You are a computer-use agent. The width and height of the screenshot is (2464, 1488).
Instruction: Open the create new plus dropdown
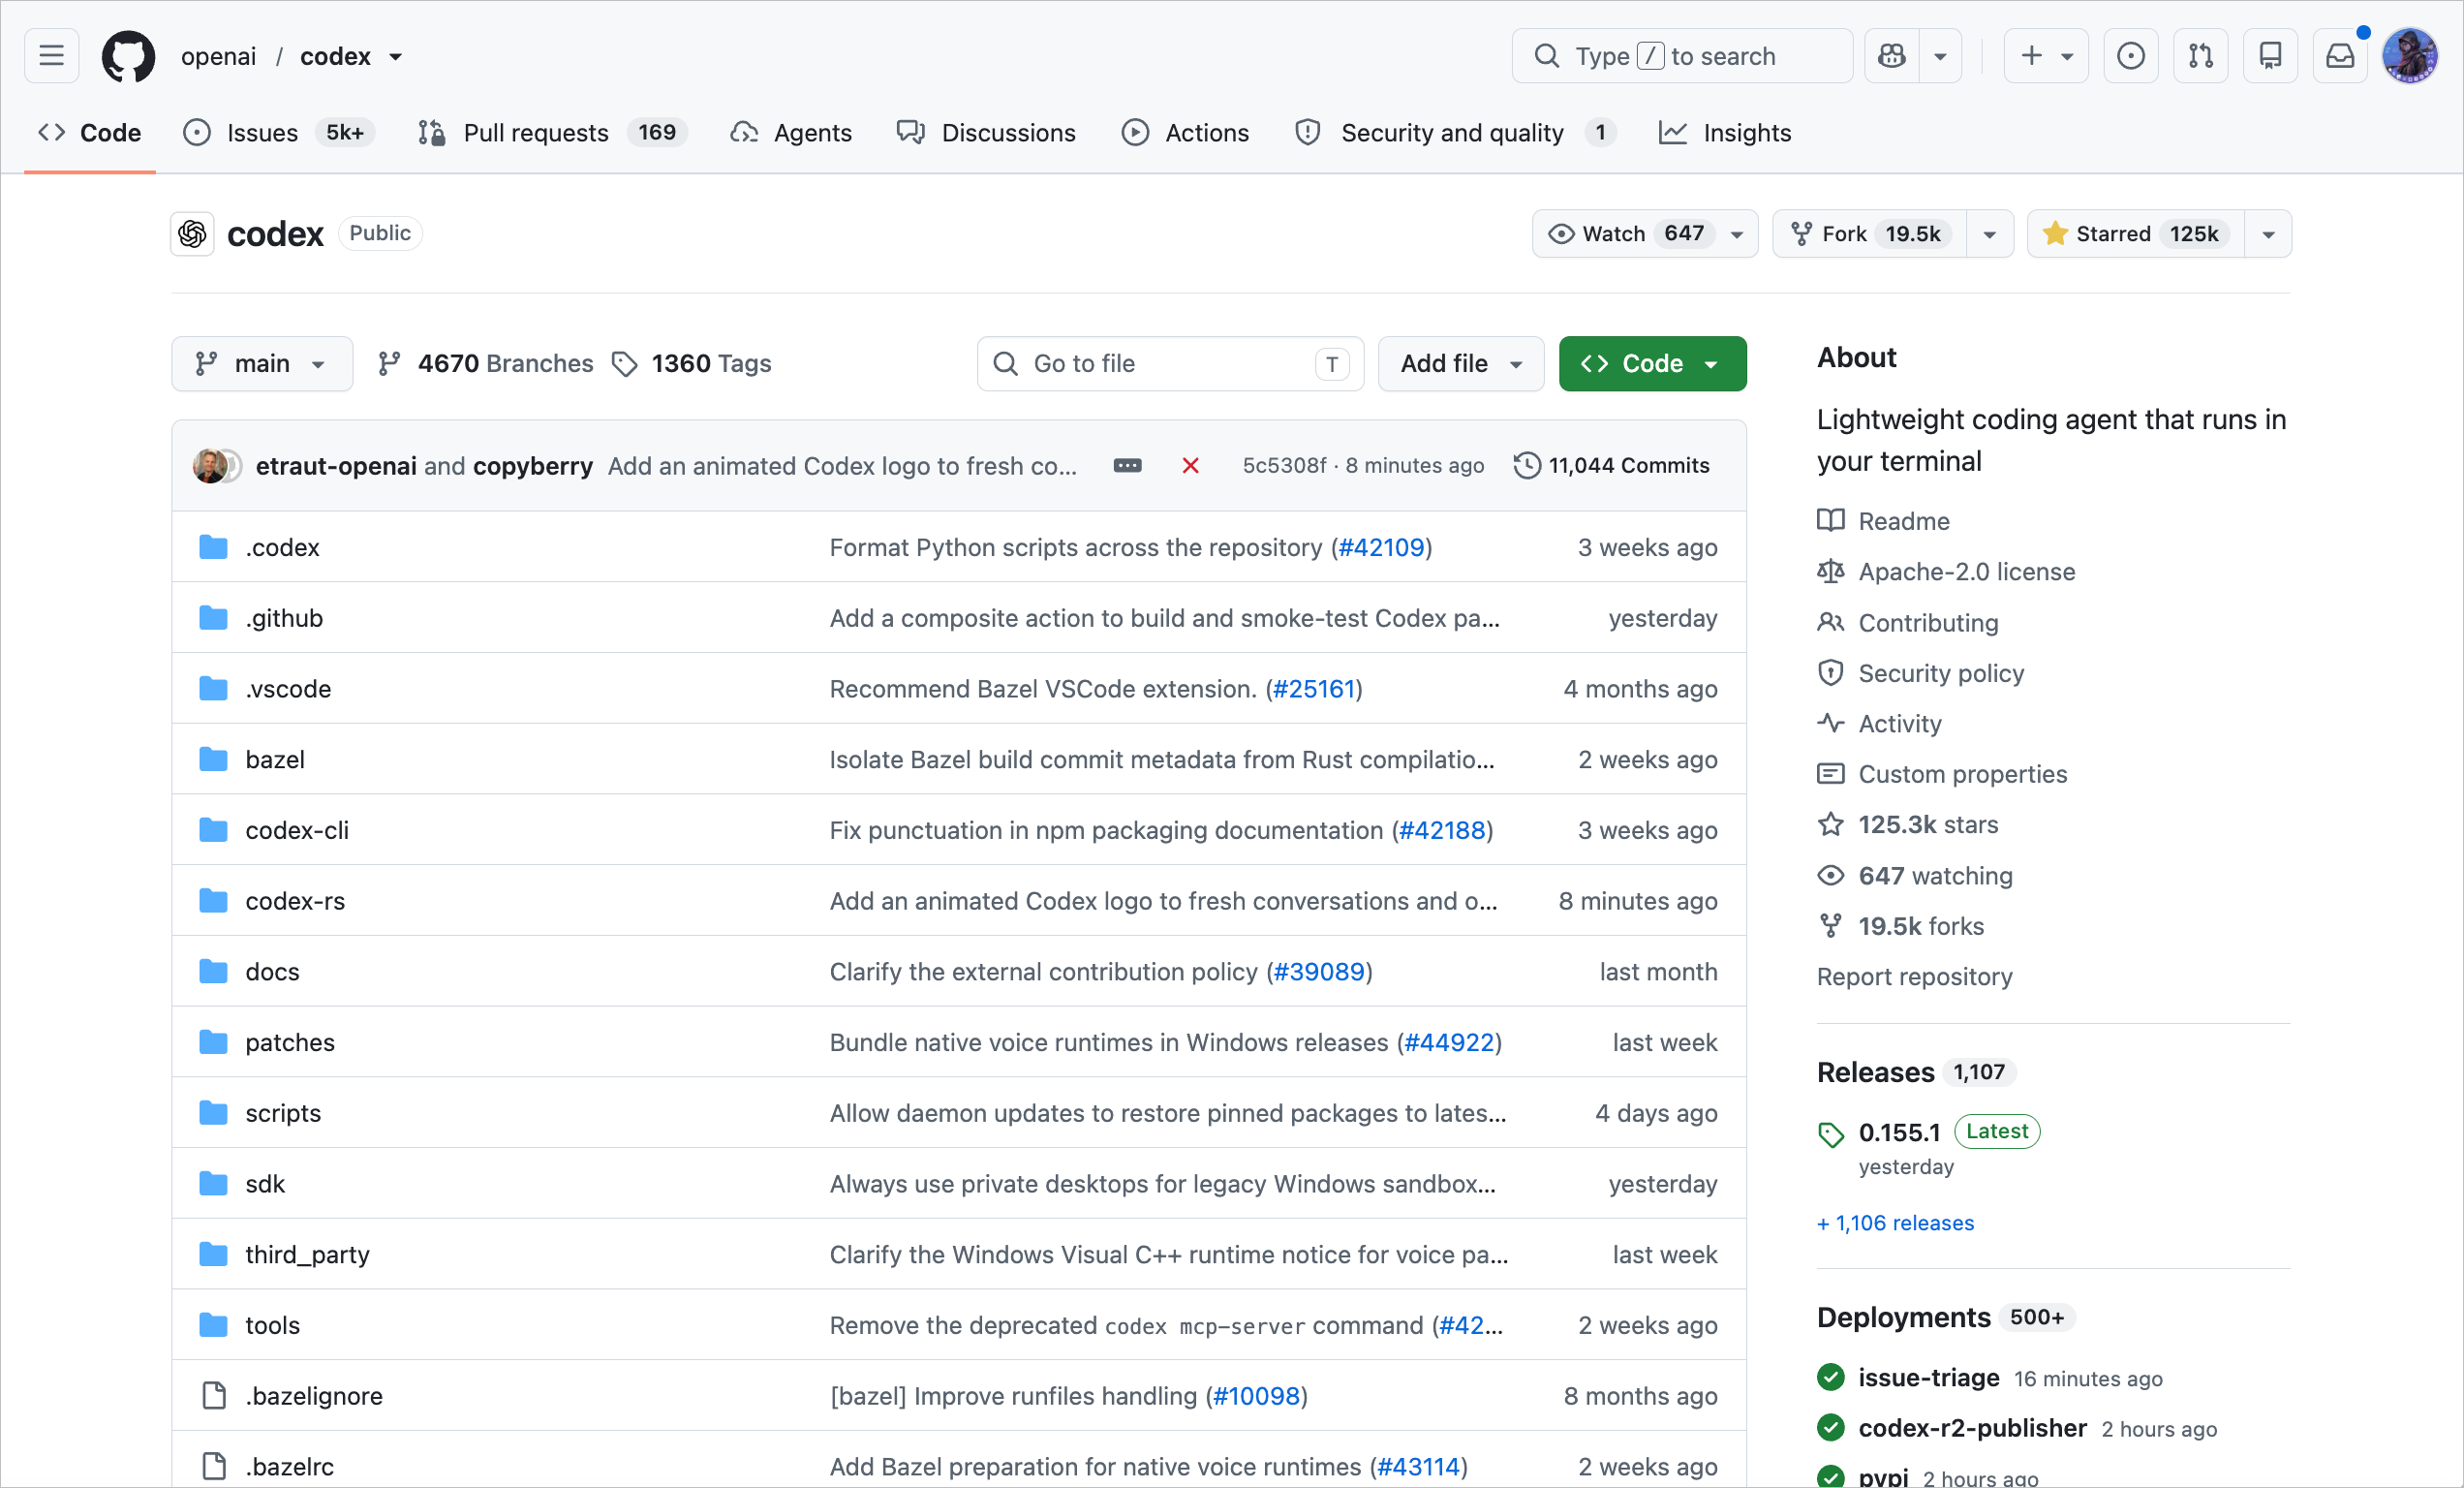(2046, 56)
